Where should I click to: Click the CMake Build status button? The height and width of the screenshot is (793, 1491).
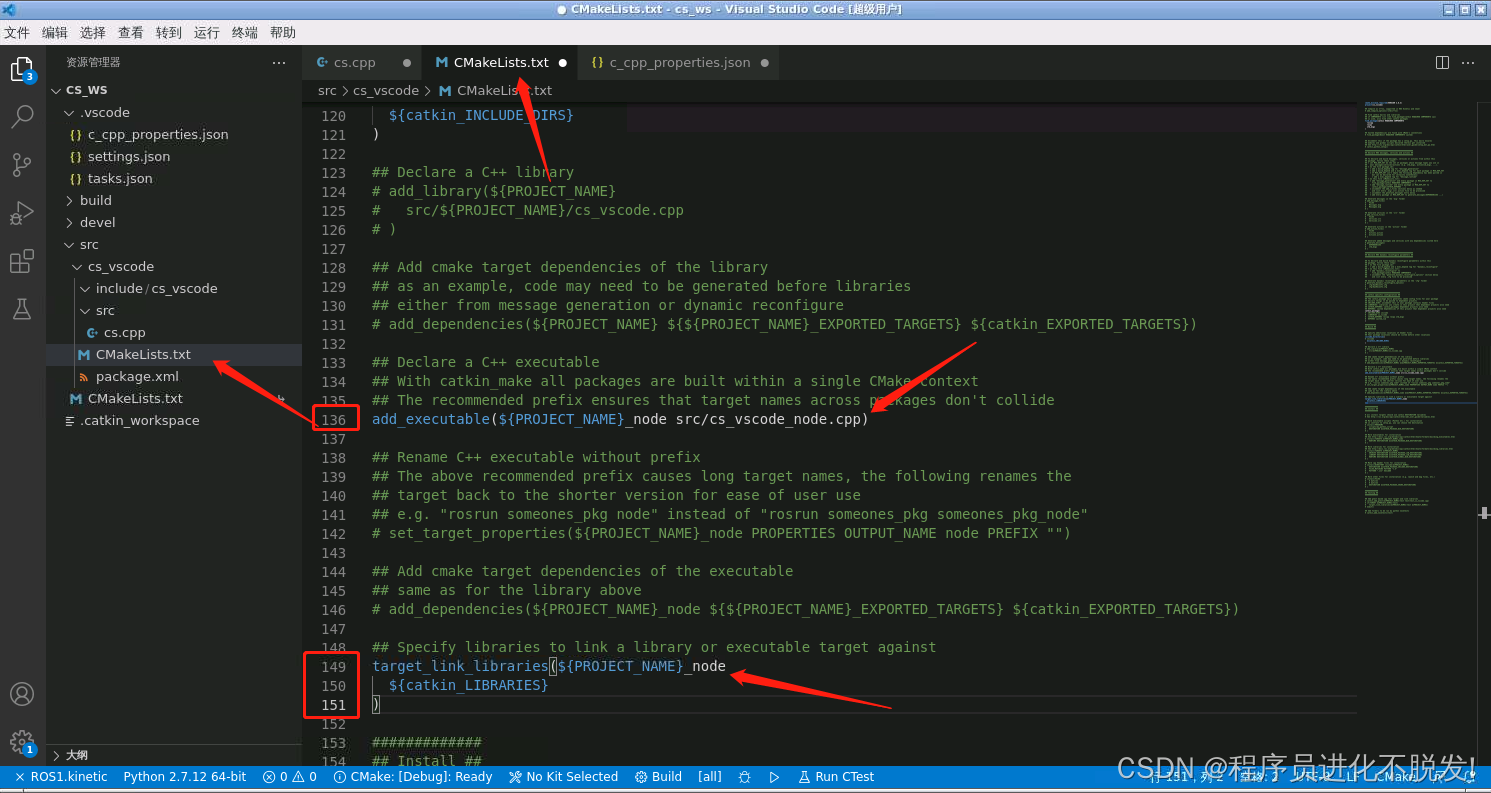click(659, 777)
